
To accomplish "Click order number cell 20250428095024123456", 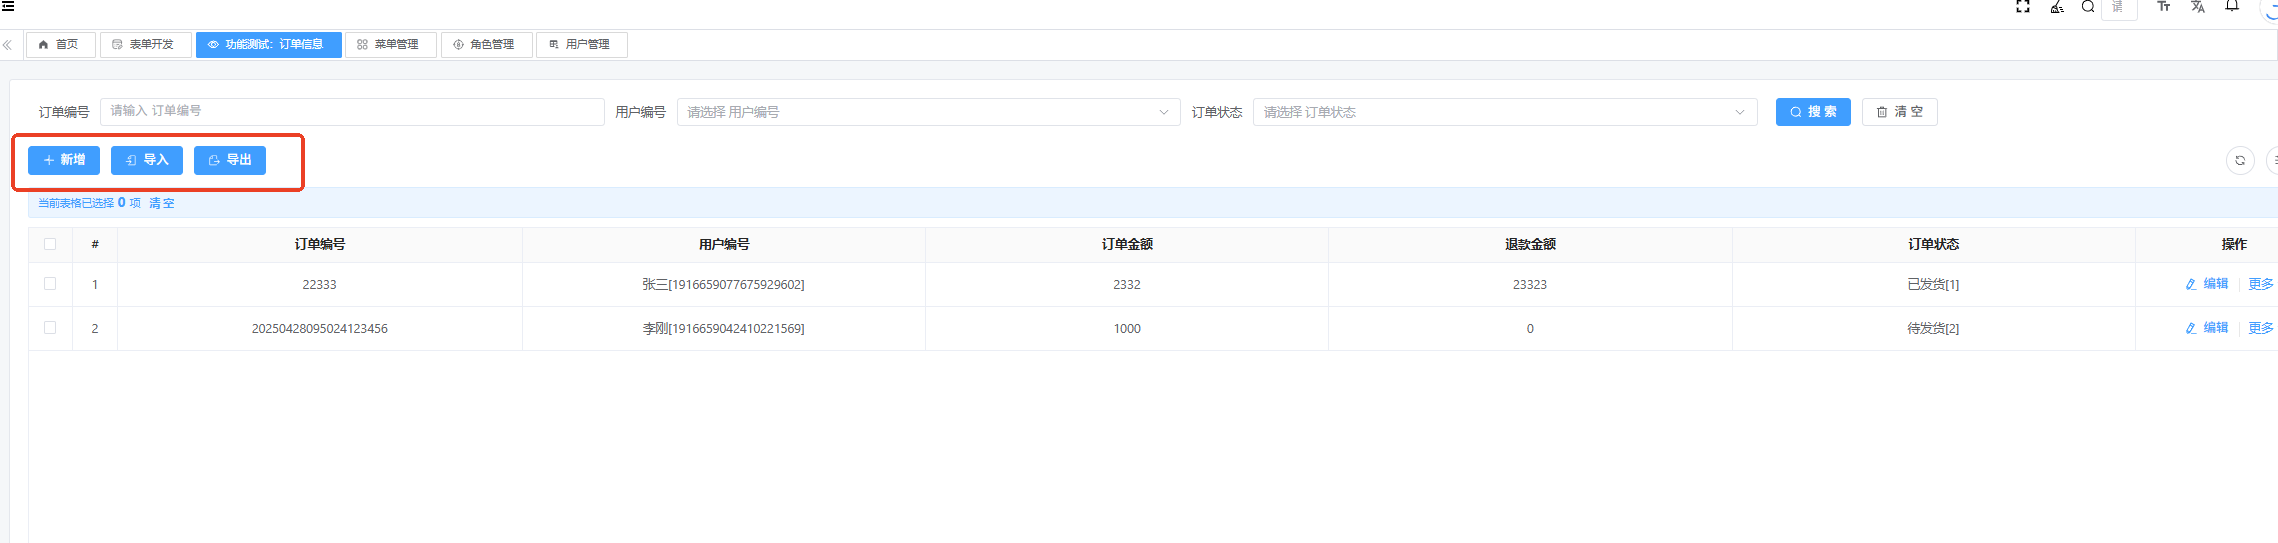I will [320, 329].
